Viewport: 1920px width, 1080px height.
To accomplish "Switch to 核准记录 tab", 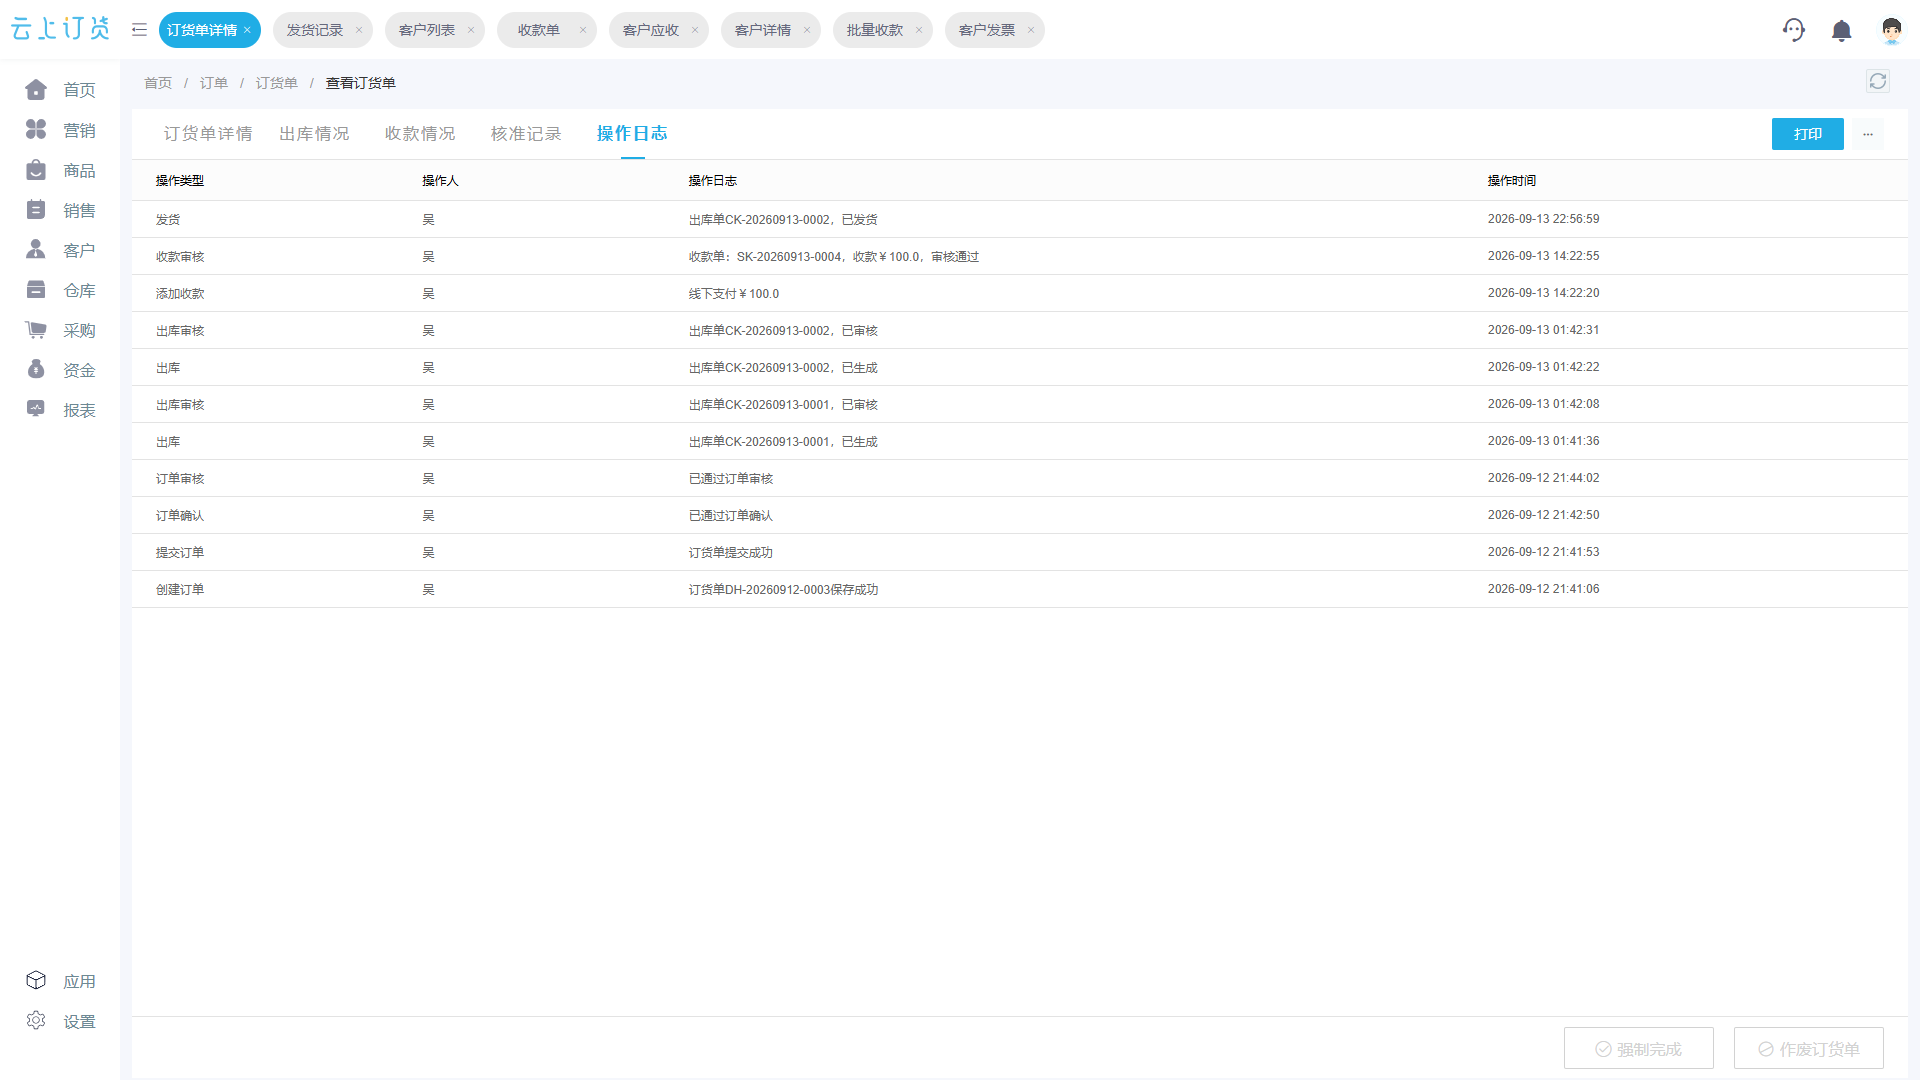I will pyautogui.click(x=526, y=134).
